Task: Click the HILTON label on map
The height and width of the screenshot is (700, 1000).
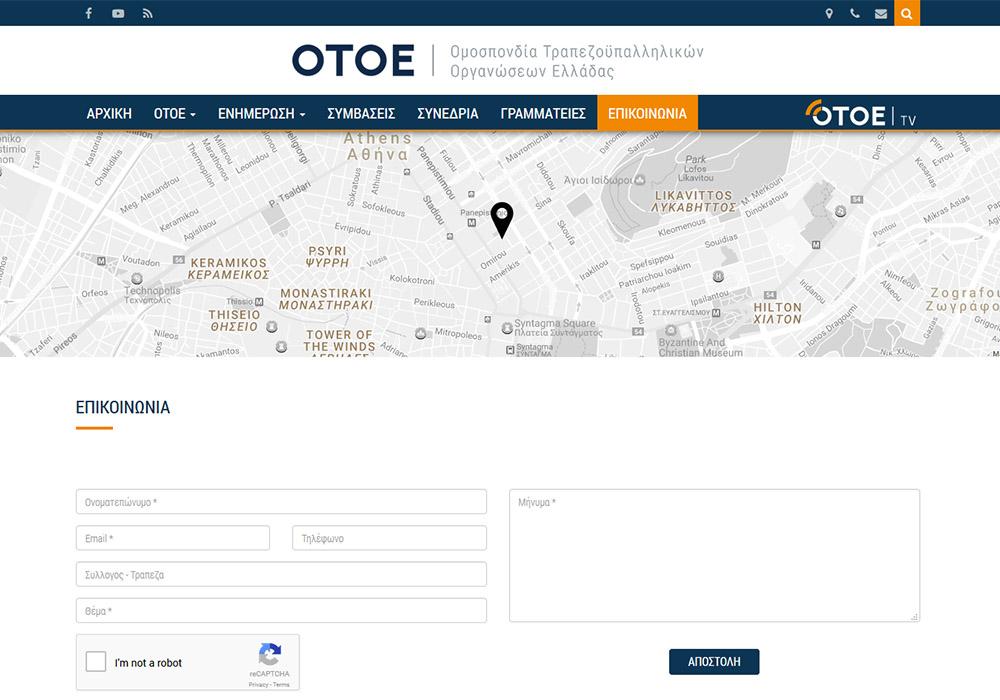Action: tap(777, 313)
